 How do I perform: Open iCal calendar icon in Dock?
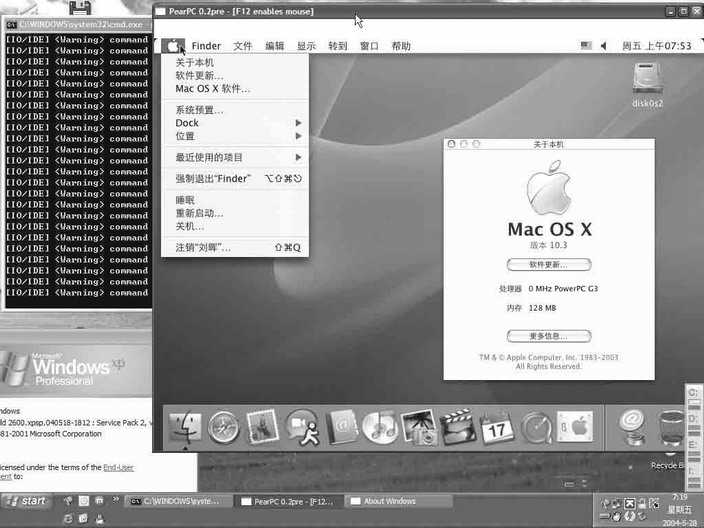(x=497, y=428)
